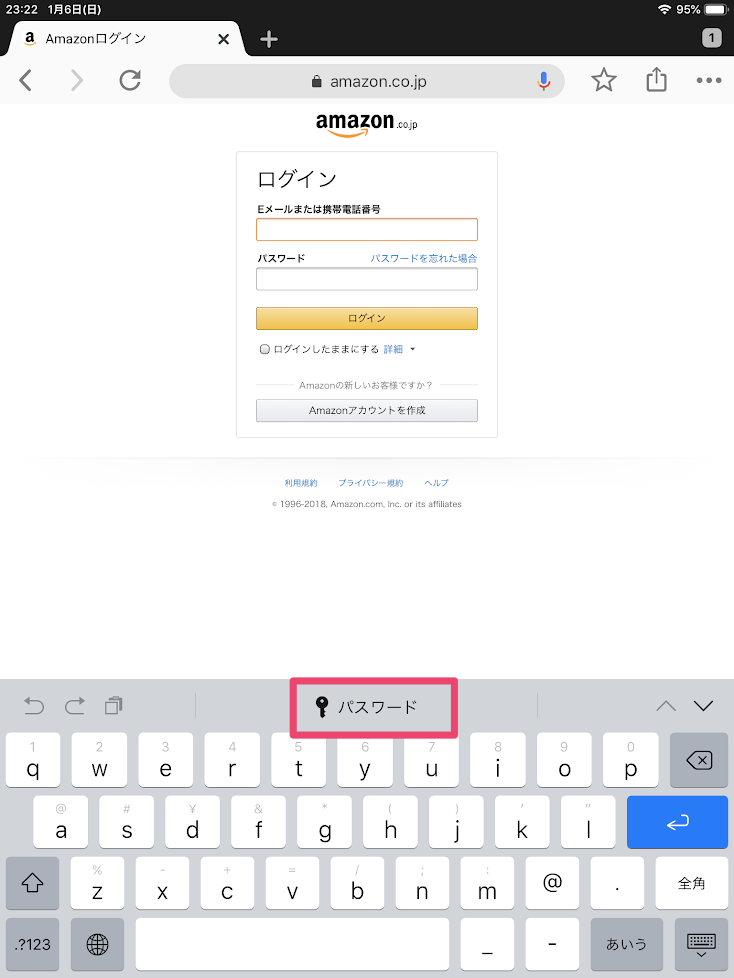Toggle 全角 full-width input key

(x=691, y=883)
